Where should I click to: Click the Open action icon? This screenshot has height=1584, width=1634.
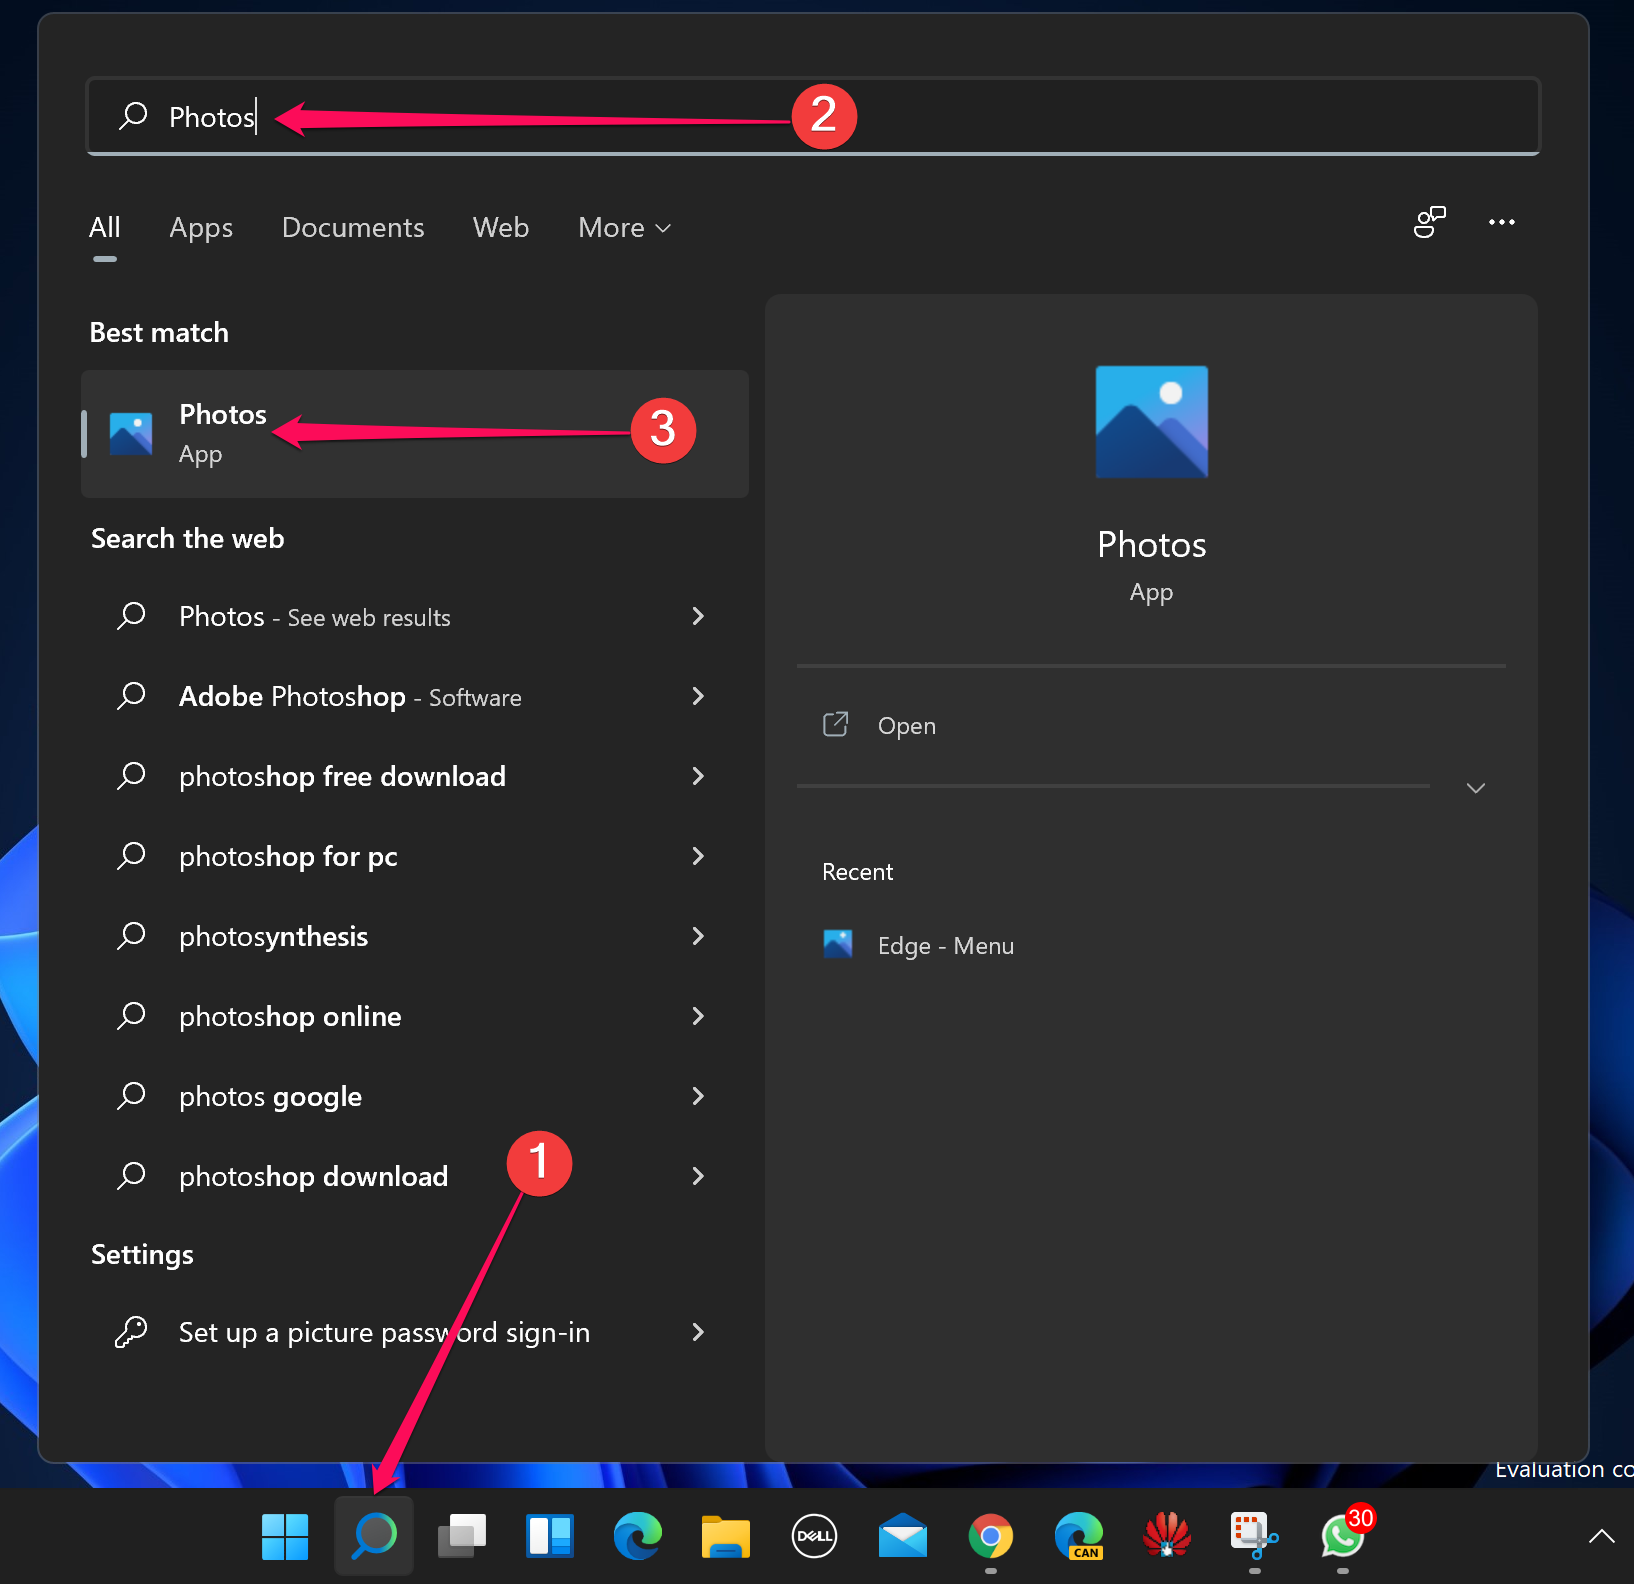pyautogui.click(x=835, y=724)
